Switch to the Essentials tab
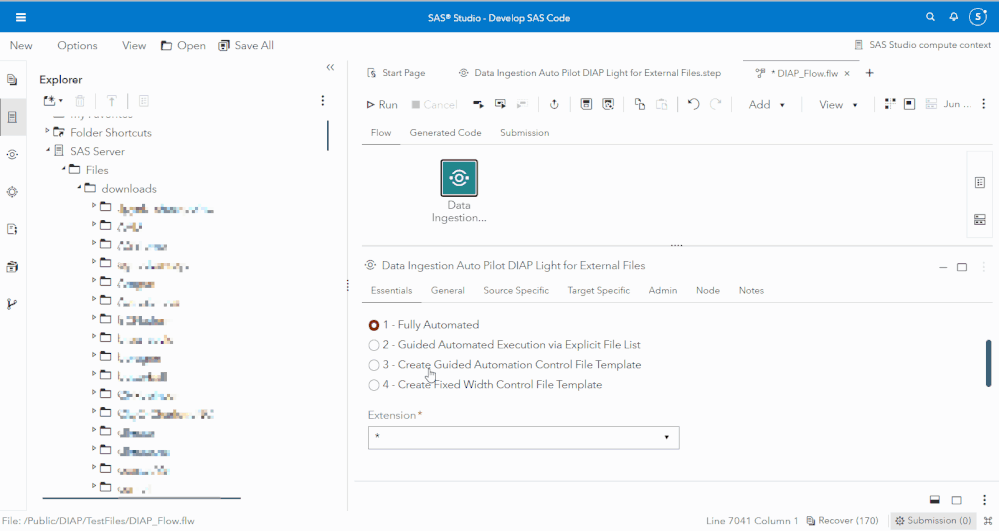This screenshot has height=531, width=999. point(391,290)
